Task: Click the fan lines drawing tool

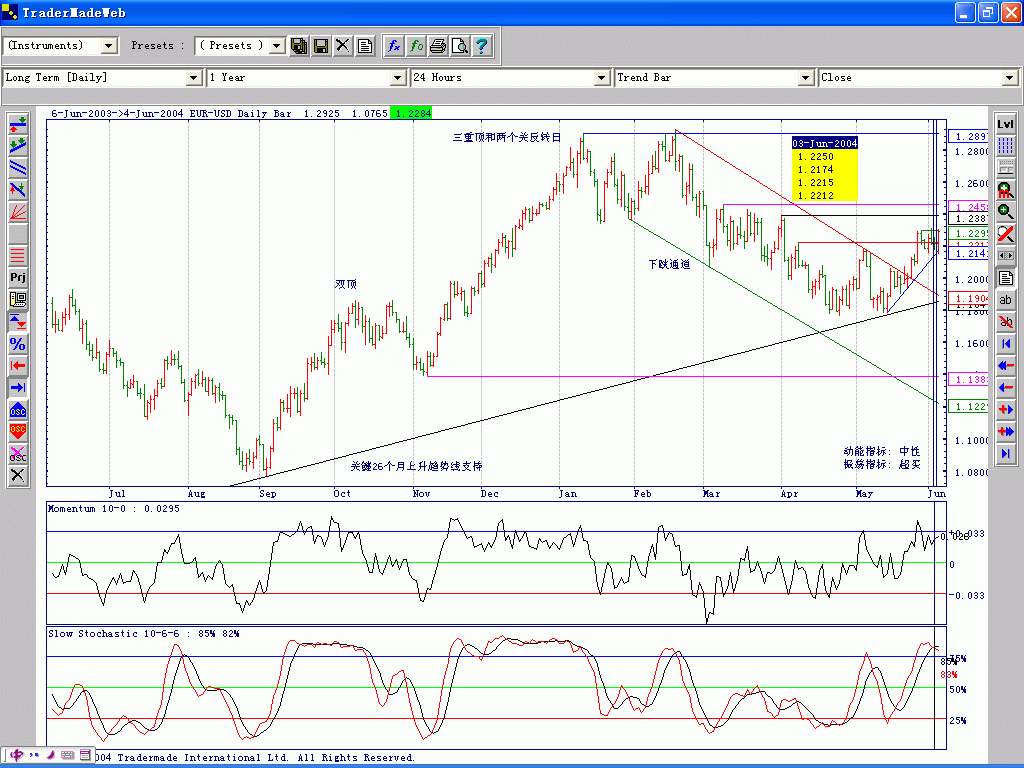Action: tap(18, 211)
